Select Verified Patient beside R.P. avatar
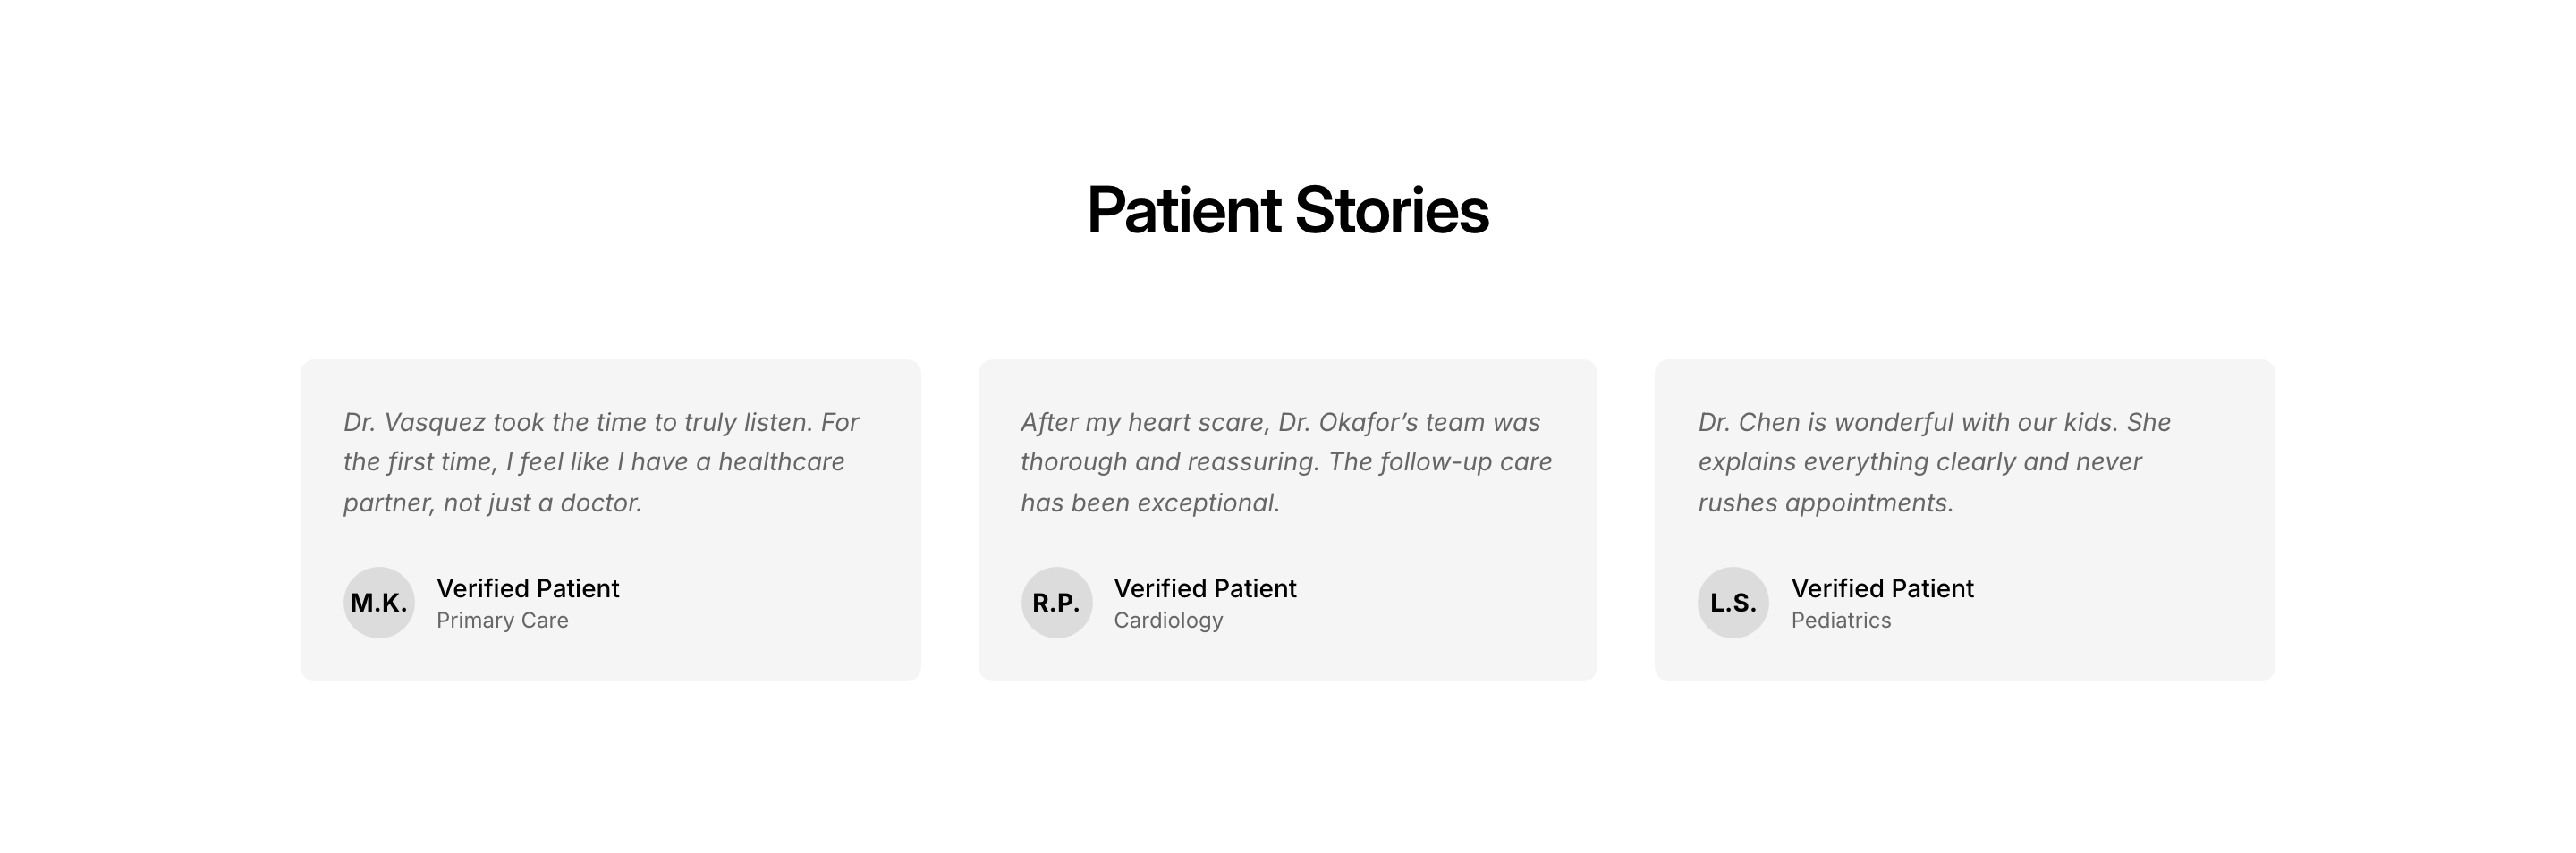This screenshot has height=853, width=2576. [x=1204, y=588]
